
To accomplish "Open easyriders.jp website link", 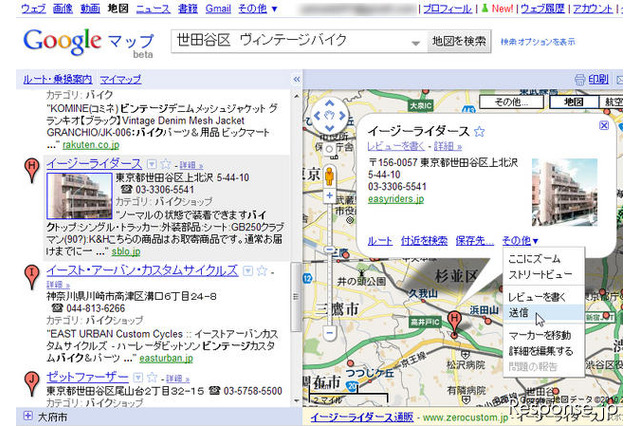I will (396, 199).
